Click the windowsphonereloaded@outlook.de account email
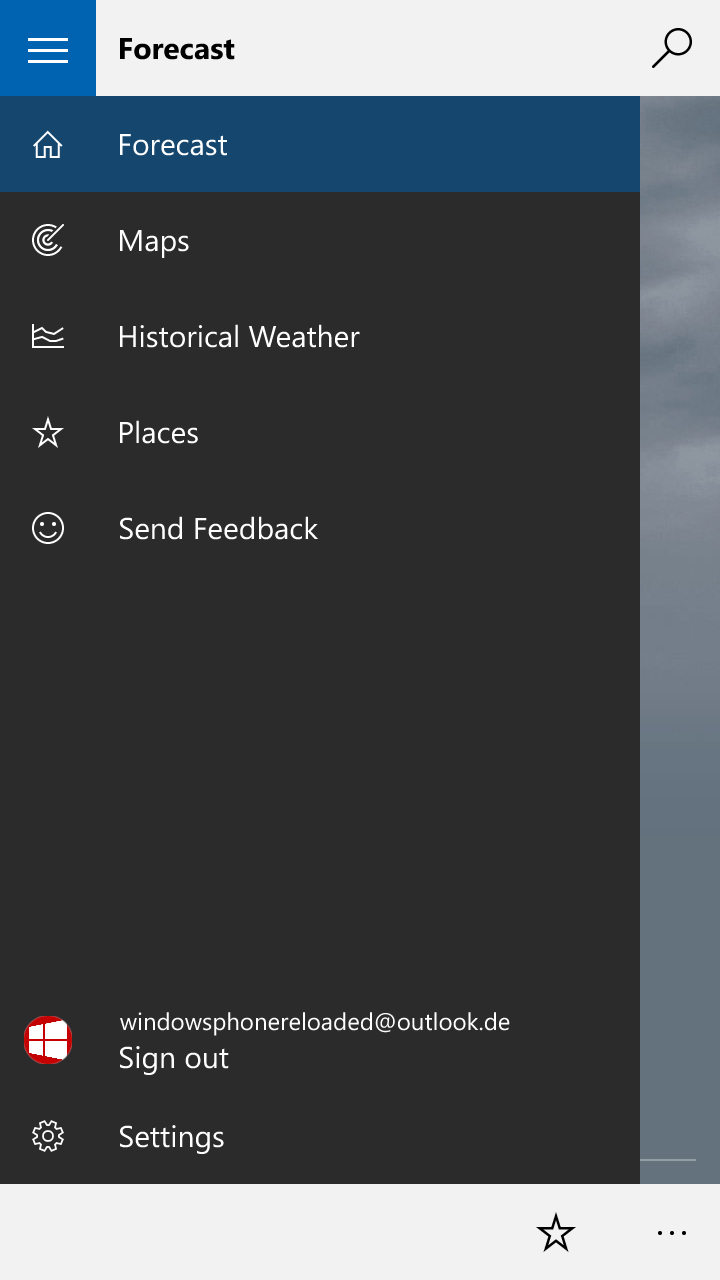 pos(315,1022)
